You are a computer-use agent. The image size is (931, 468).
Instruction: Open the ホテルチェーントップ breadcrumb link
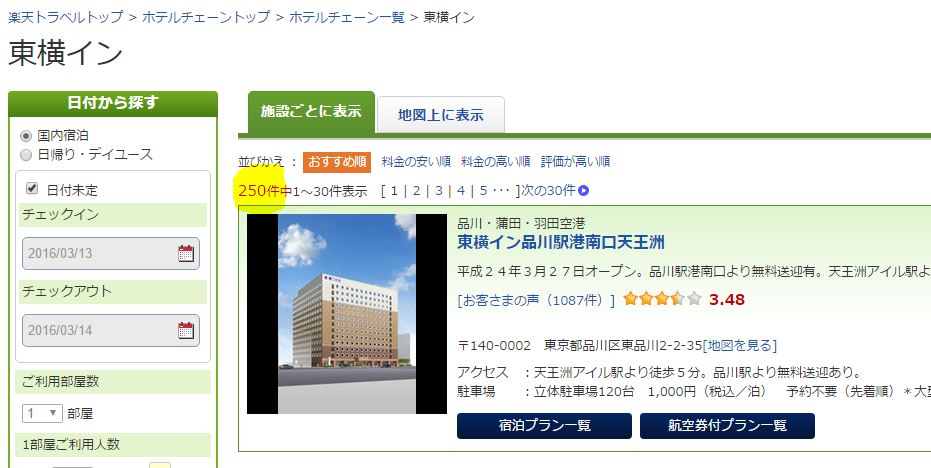click(x=205, y=17)
